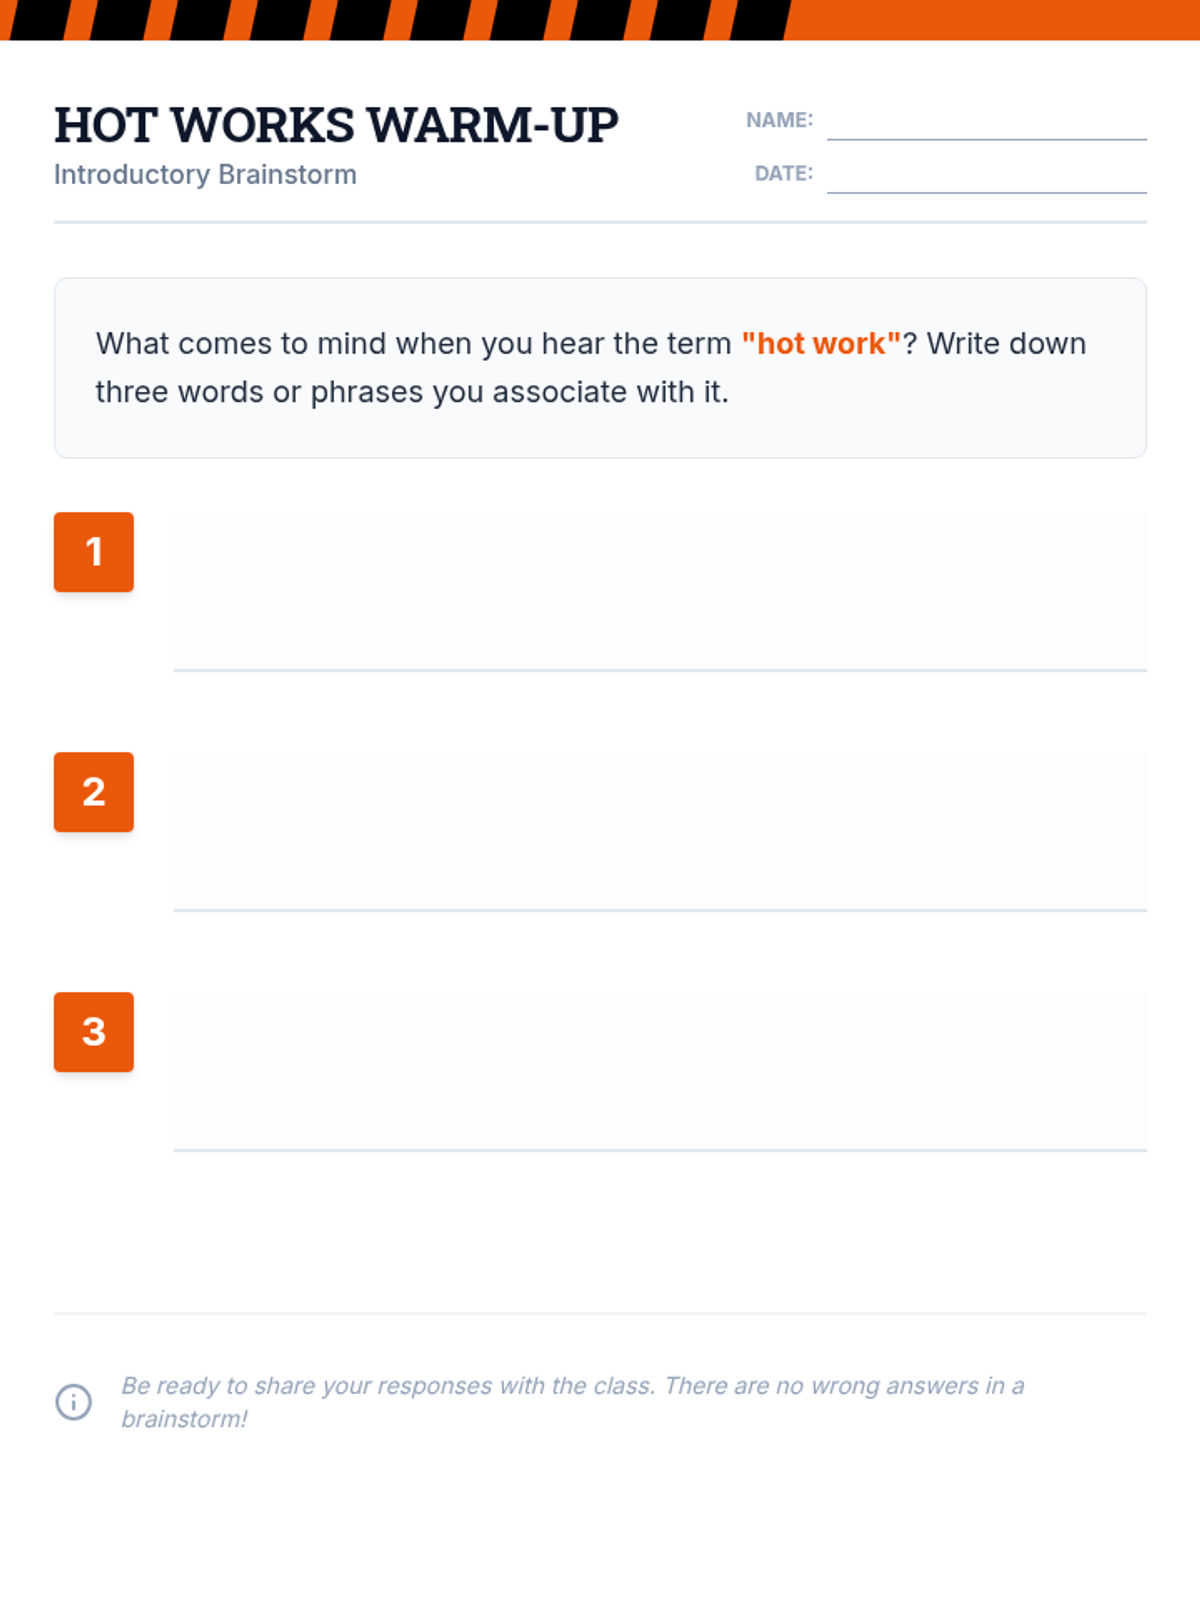Click the second response answer box
The height and width of the screenshot is (1600, 1200).
tap(660, 830)
